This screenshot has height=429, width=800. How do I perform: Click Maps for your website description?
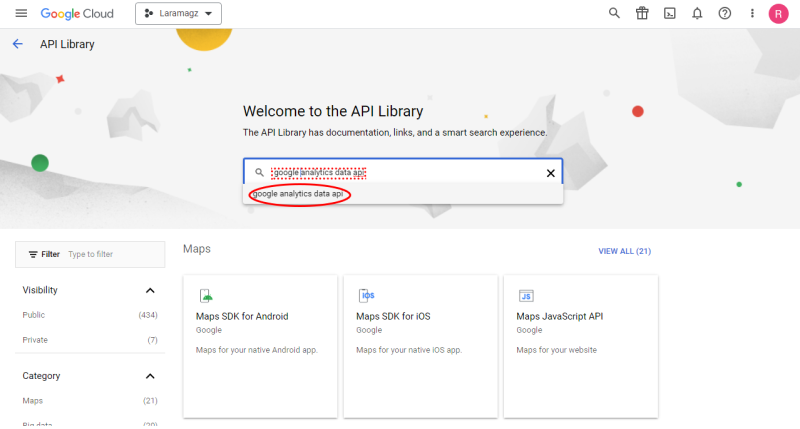tap(557, 350)
